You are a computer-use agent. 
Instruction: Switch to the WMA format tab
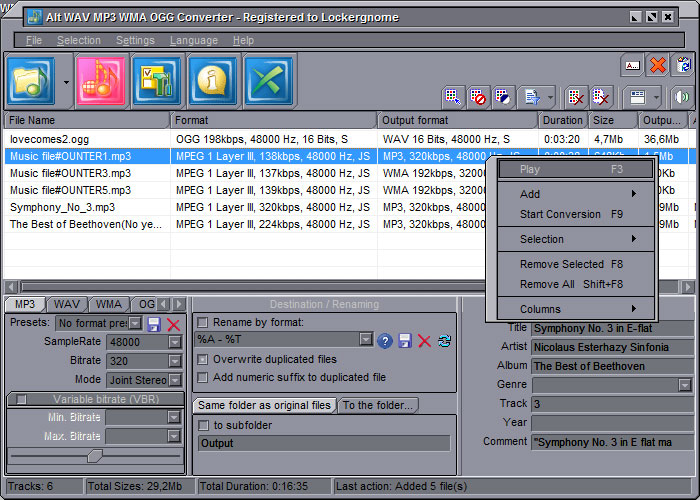[x=108, y=304]
